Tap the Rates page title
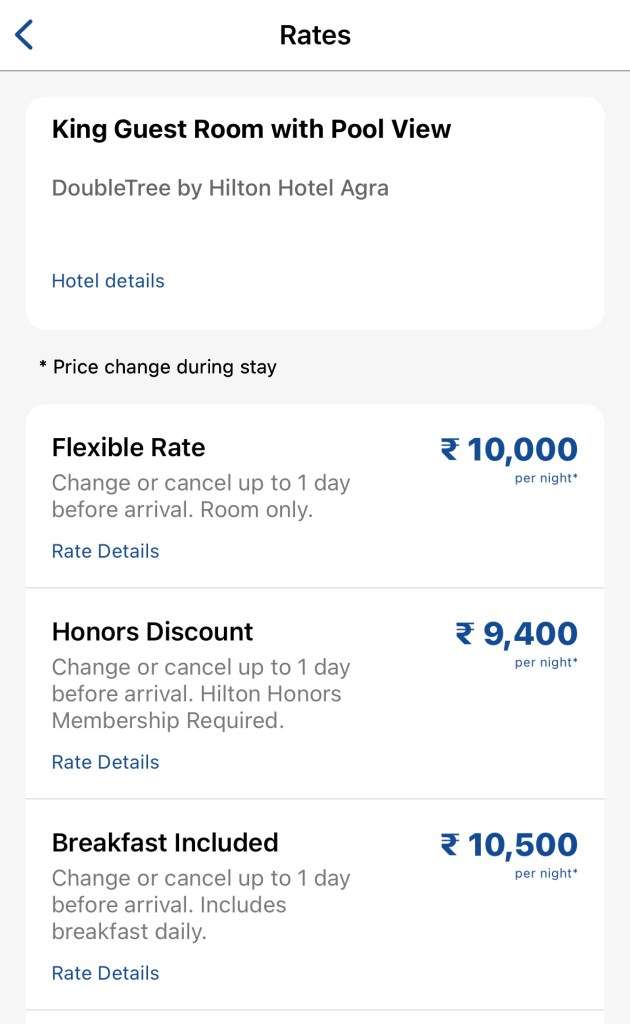The width and height of the screenshot is (630, 1024). (315, 36)
